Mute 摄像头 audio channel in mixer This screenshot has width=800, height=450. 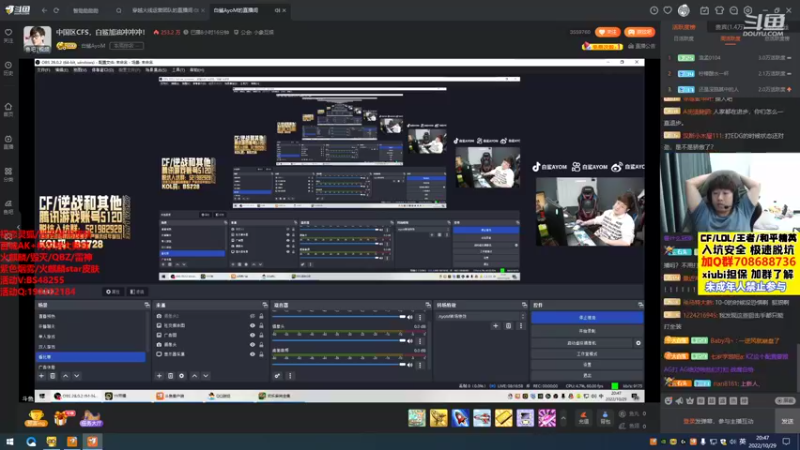point(410,341)
